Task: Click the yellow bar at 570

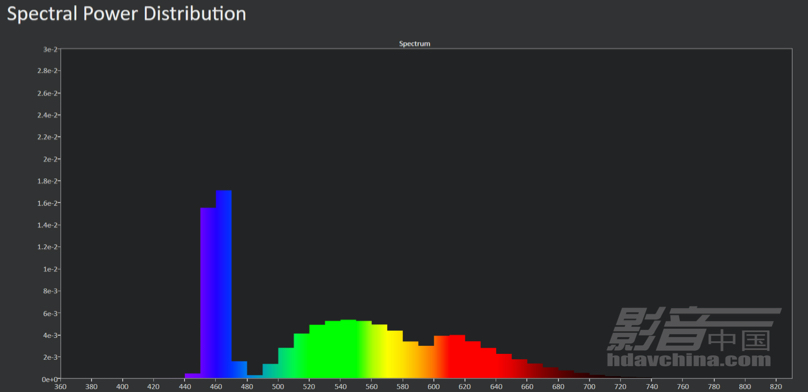Action: (x=395, y=354)
